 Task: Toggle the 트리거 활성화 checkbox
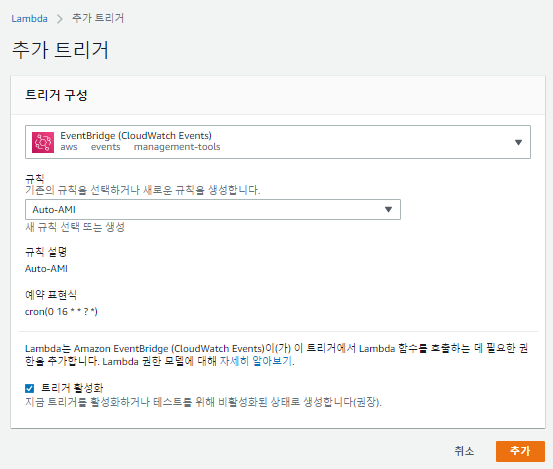click(30, 388)
